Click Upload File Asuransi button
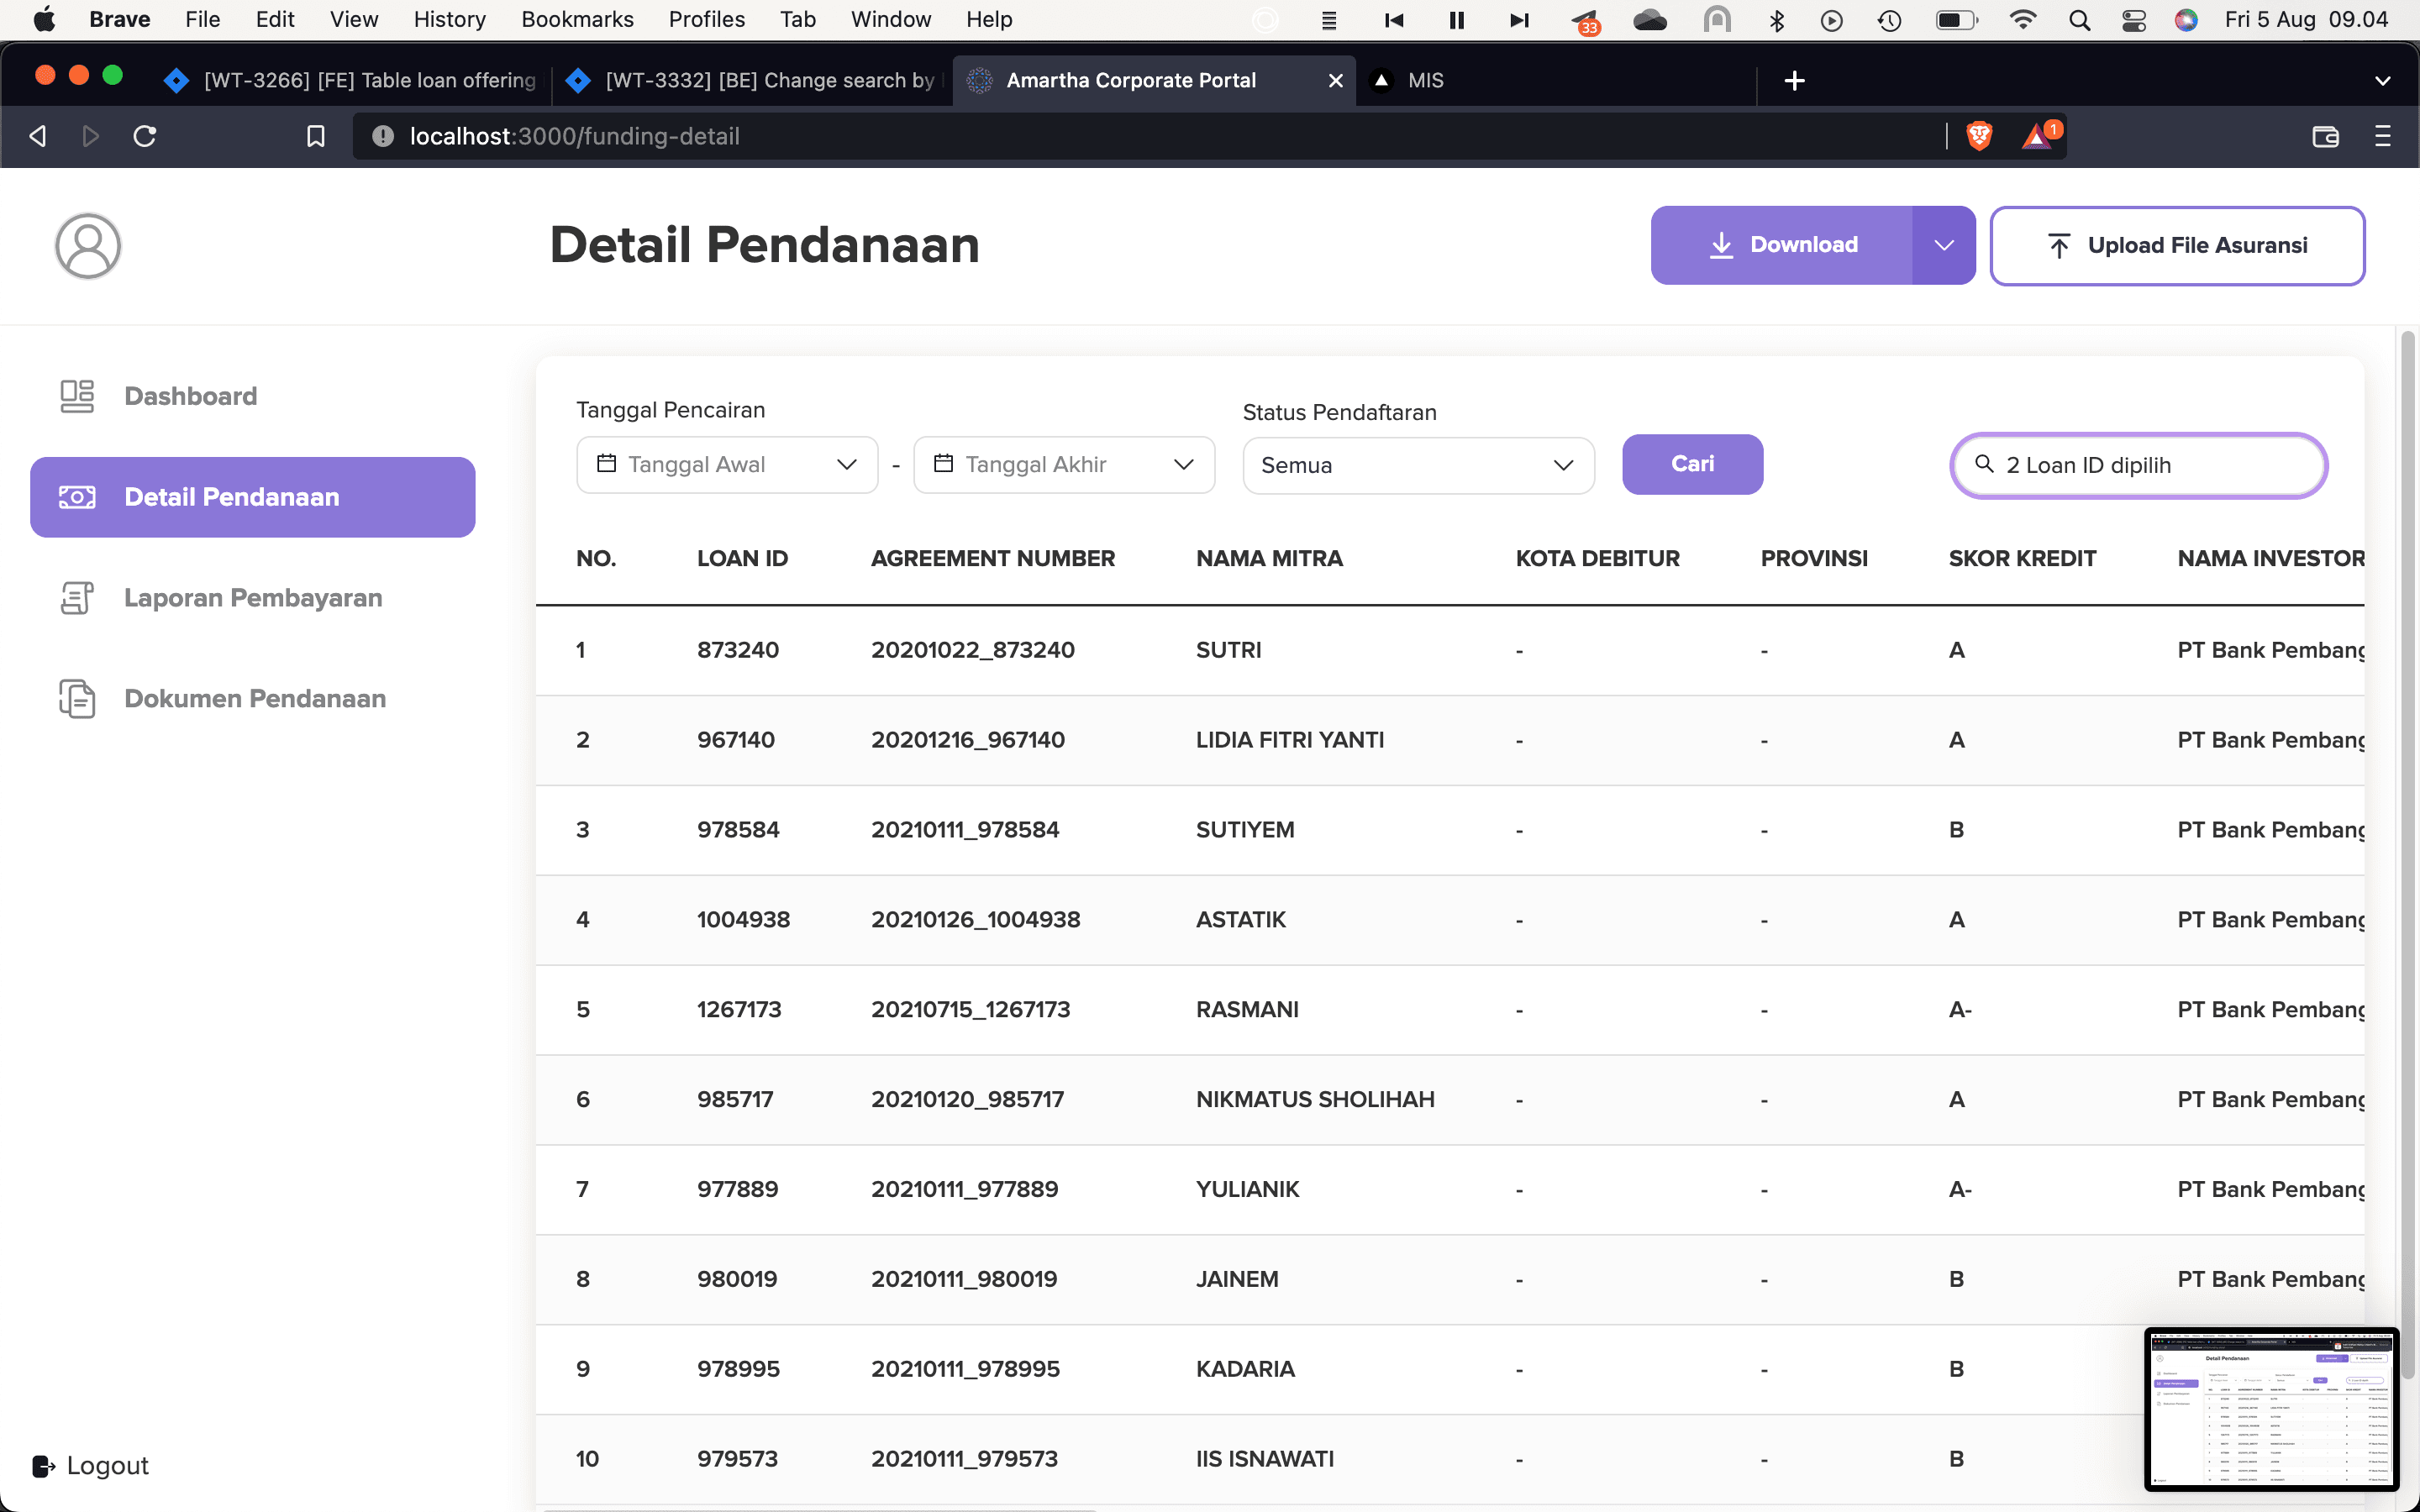 coord(2177,246)
